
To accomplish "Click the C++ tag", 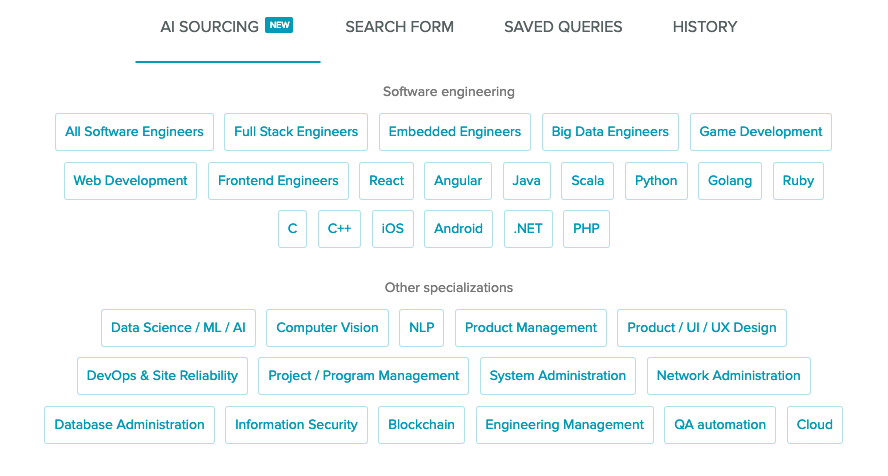I will pos(339,229).
